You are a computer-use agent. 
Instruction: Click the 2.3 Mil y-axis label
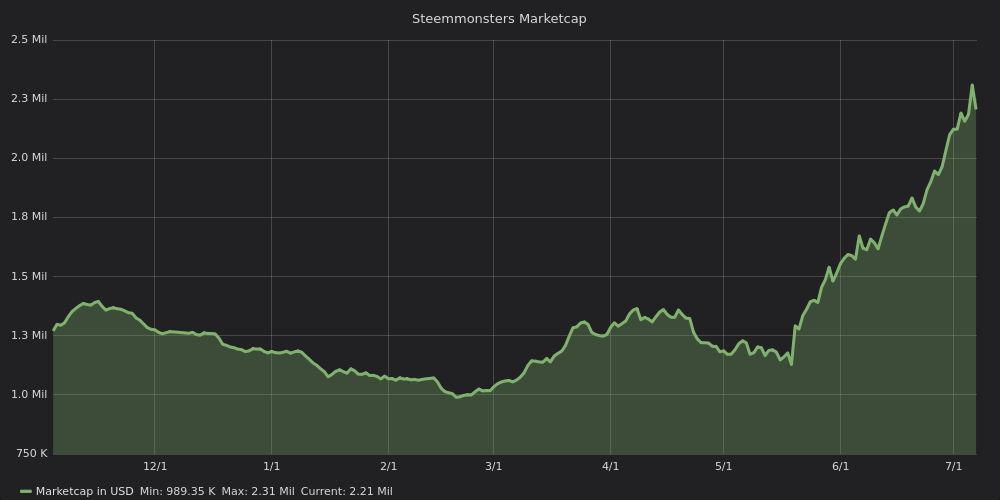(x=29, y=98)
